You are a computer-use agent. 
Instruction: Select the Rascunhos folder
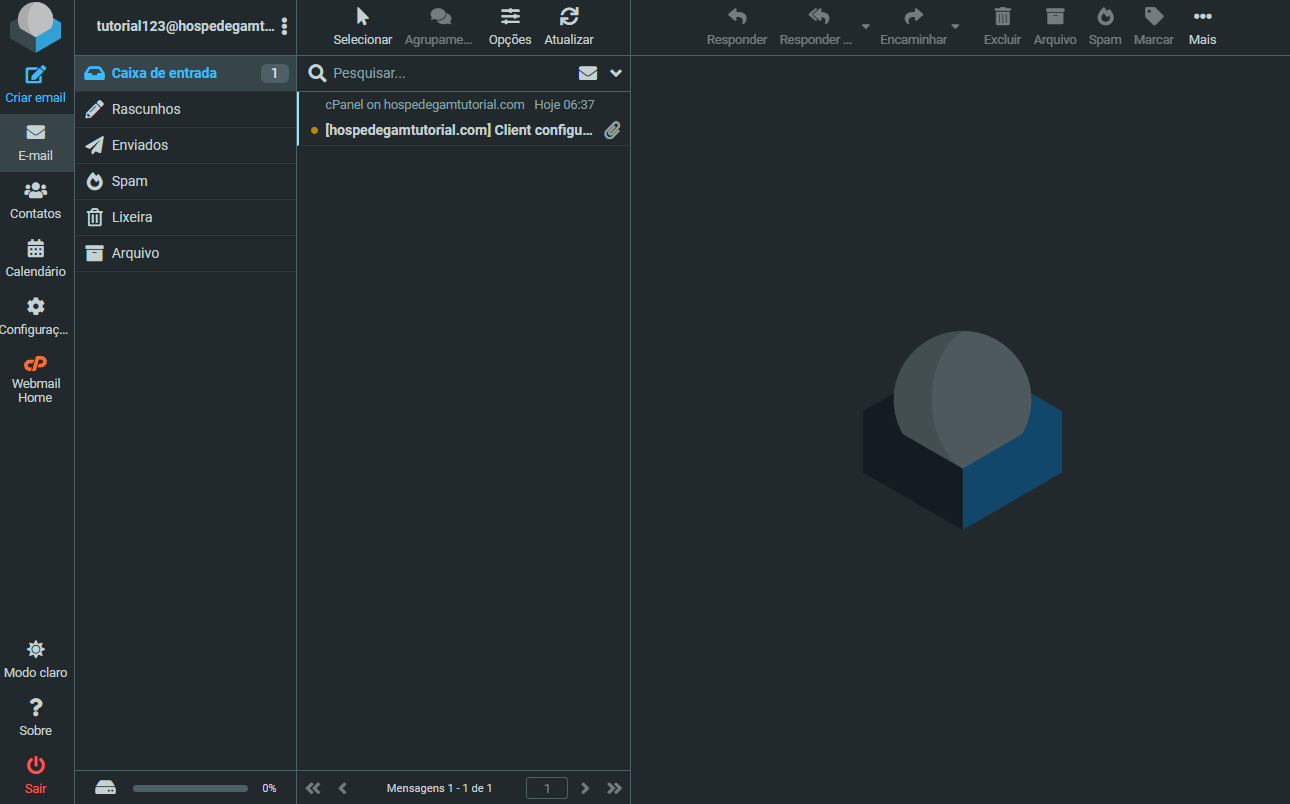tap(146, 109)
